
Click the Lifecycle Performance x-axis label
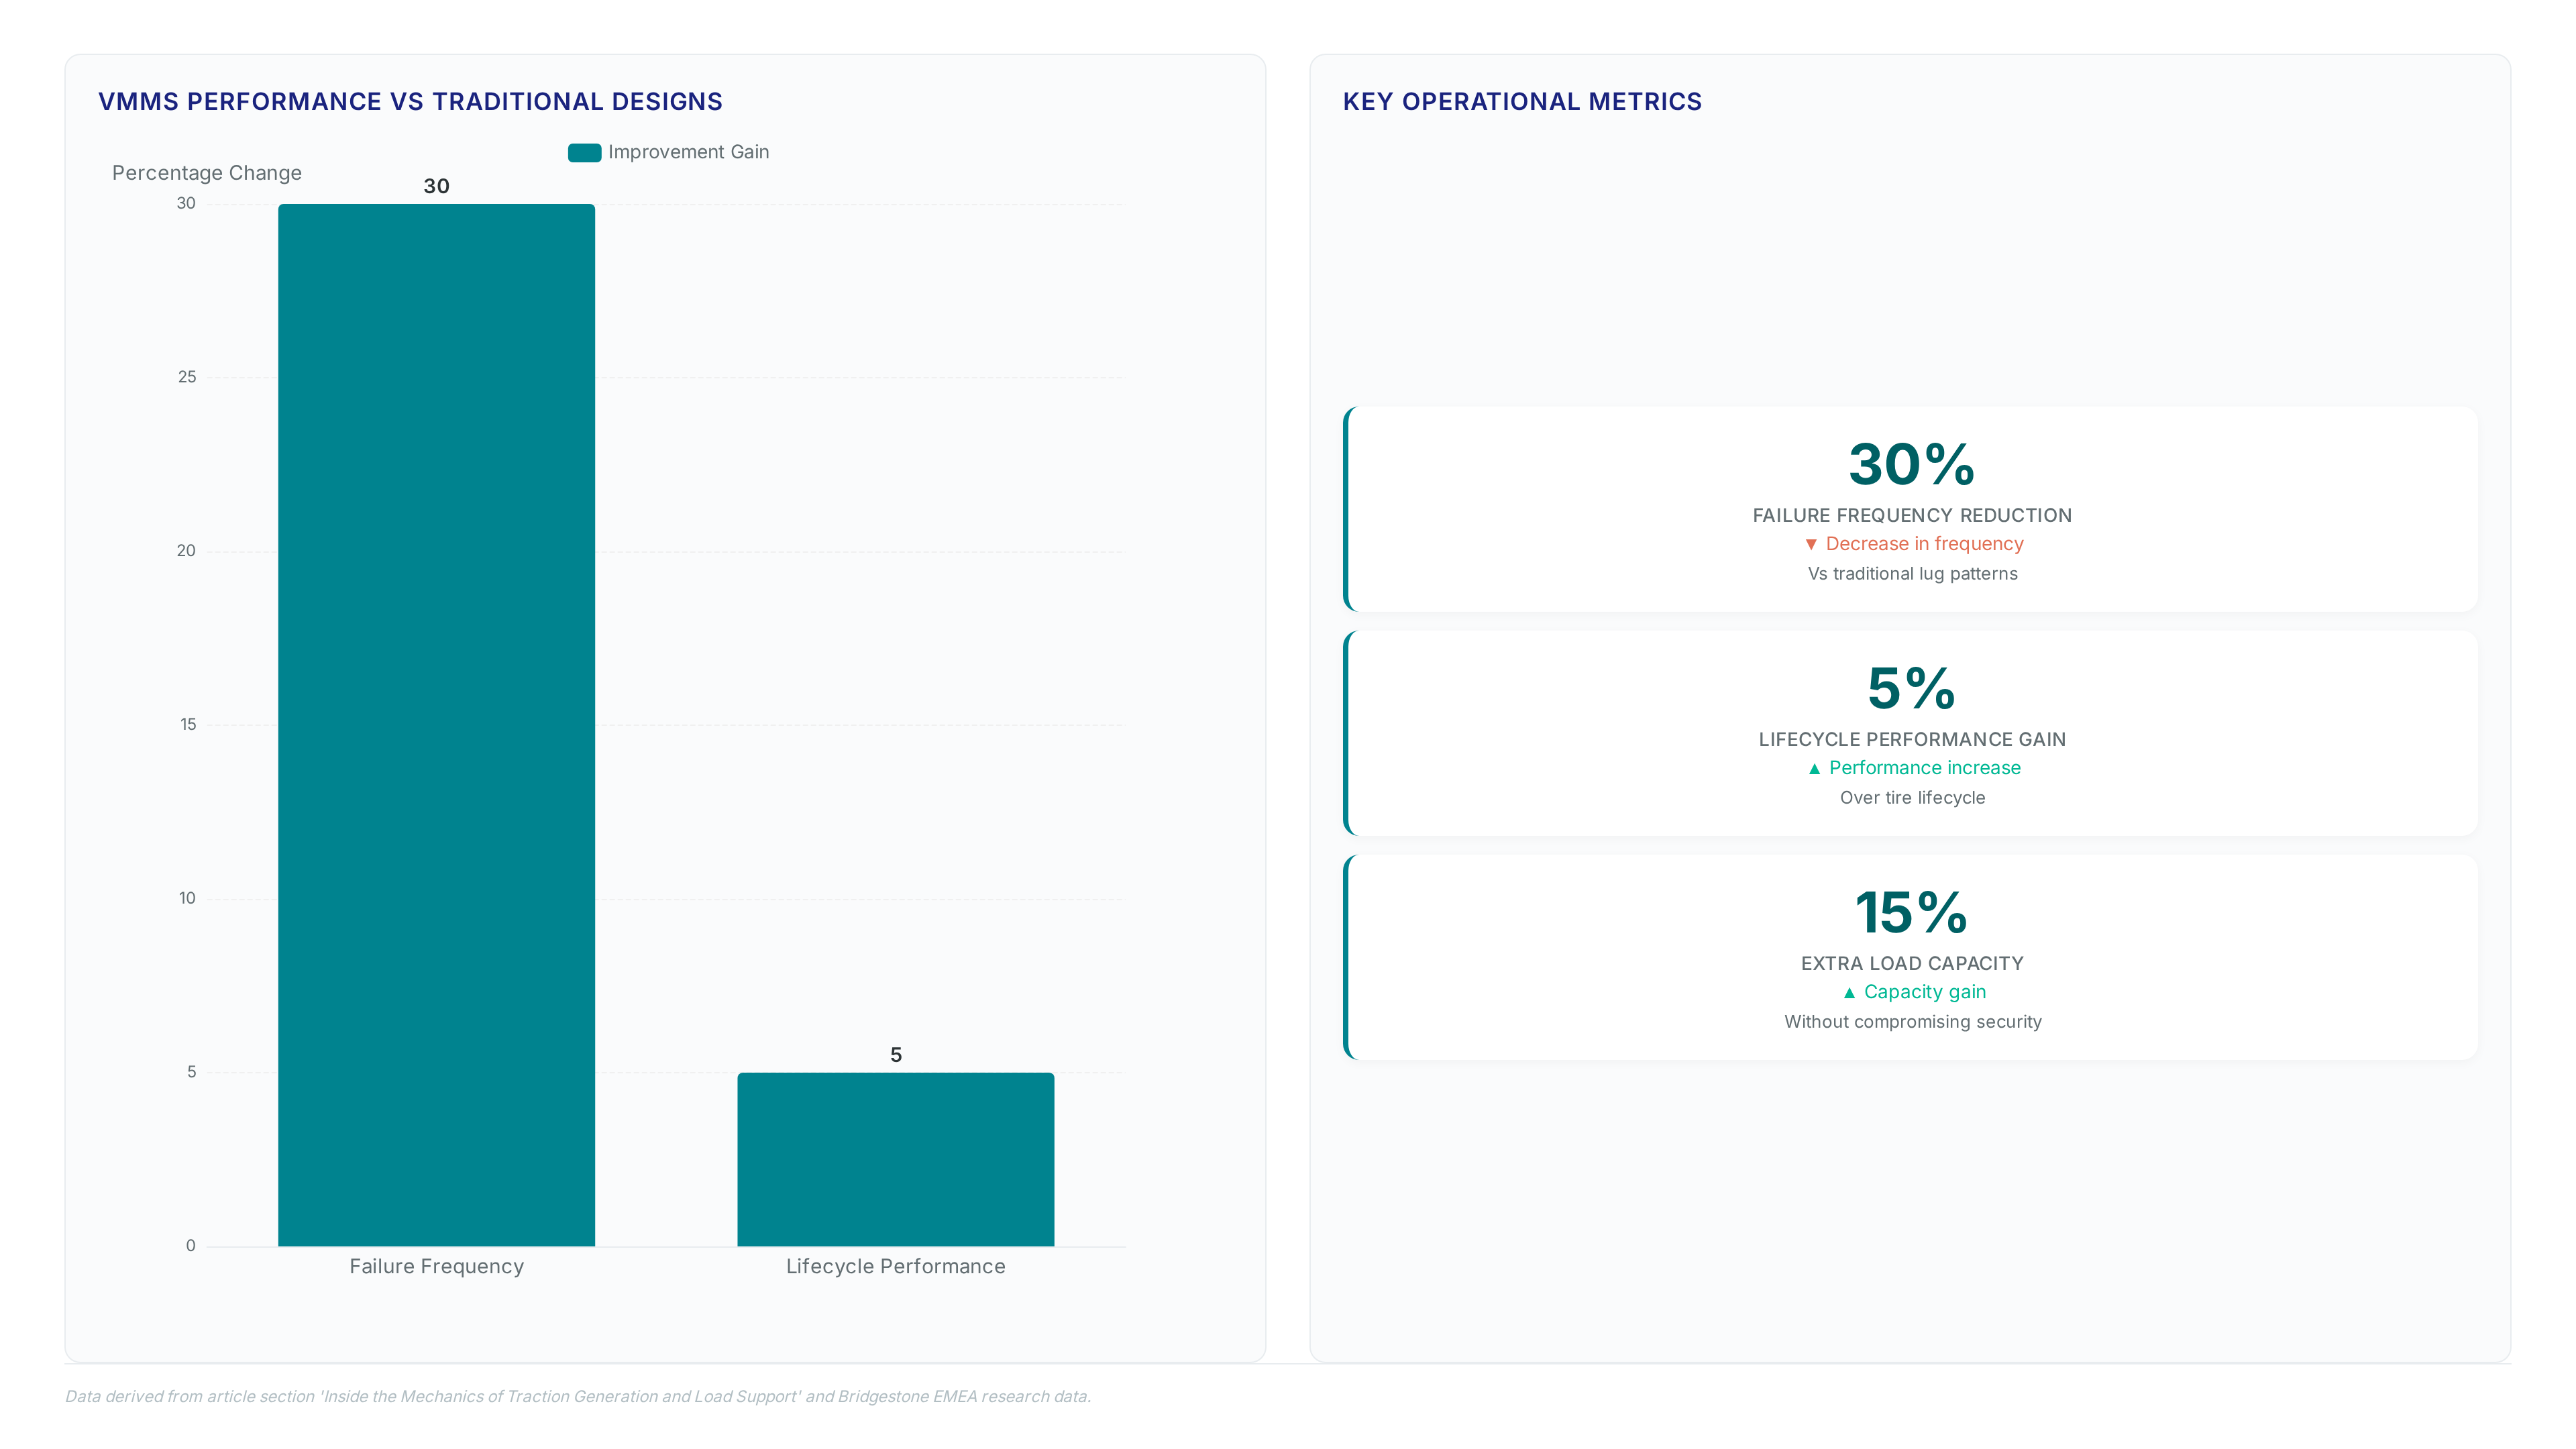click(896, 1266)
